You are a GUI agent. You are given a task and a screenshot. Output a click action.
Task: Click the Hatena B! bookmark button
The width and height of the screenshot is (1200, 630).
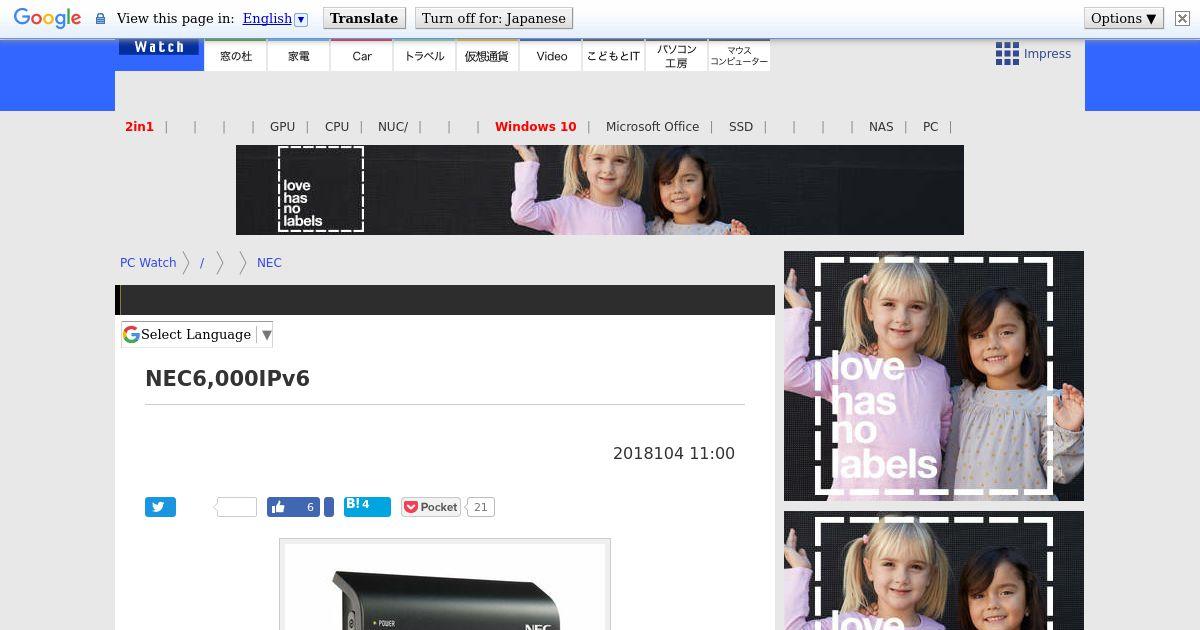[367, 506]
